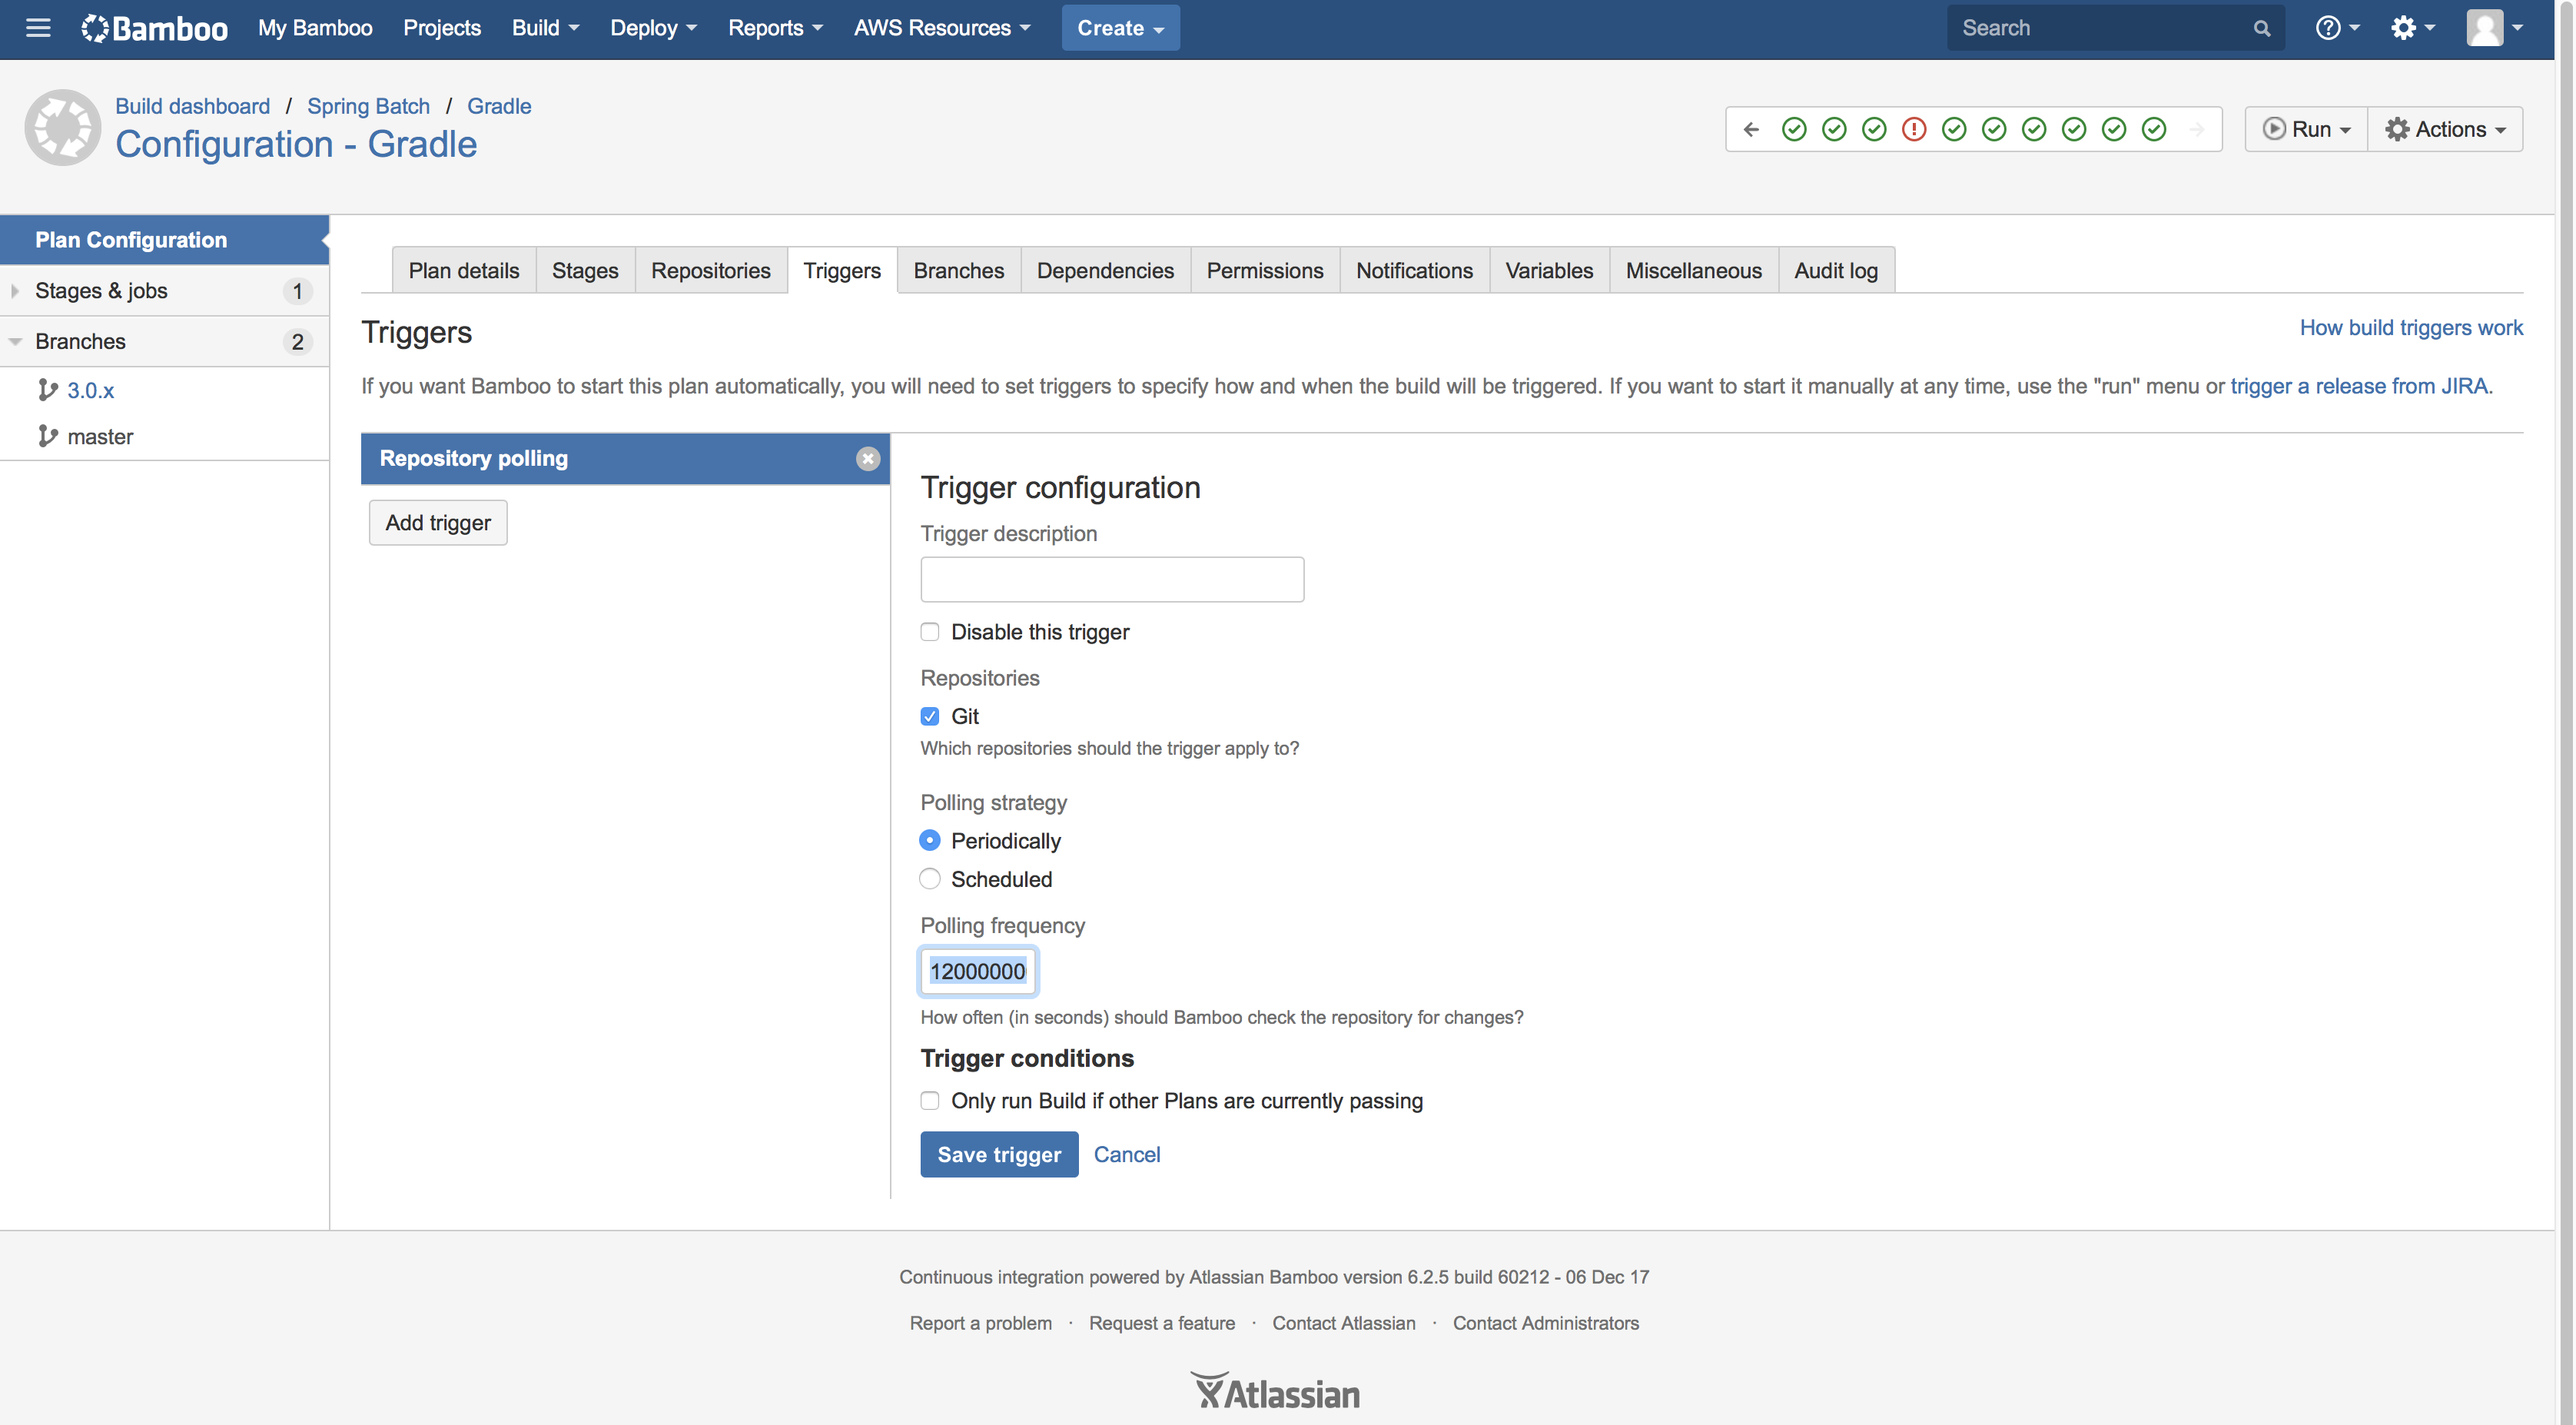
Task: Open the failed build status icon
Action: (1913, 129)
